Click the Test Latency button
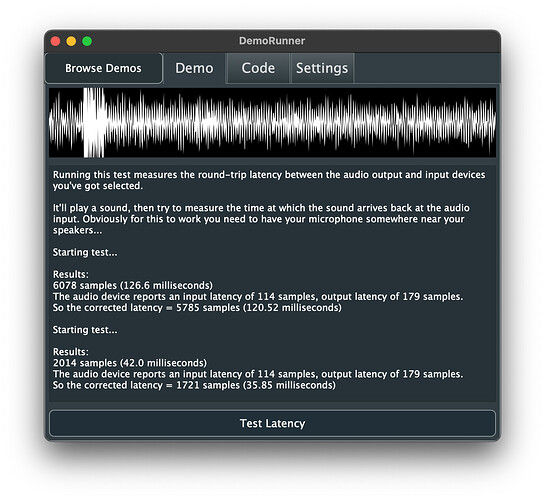Image resolution: width=545 pixels, height=500 pixels. pyautogui.click(x=272, y=423)
